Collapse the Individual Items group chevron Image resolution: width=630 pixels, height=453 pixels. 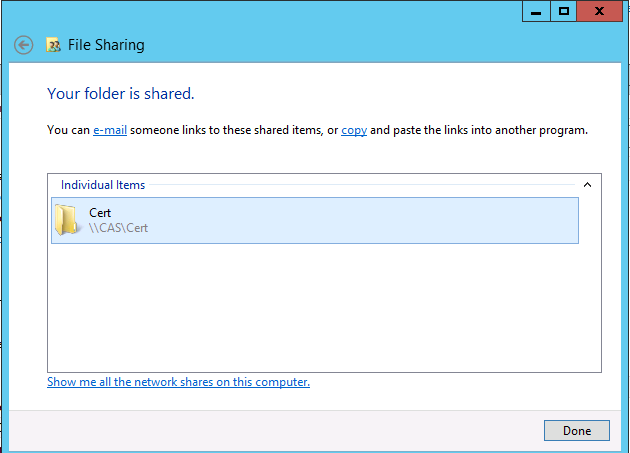click(587, 185)
